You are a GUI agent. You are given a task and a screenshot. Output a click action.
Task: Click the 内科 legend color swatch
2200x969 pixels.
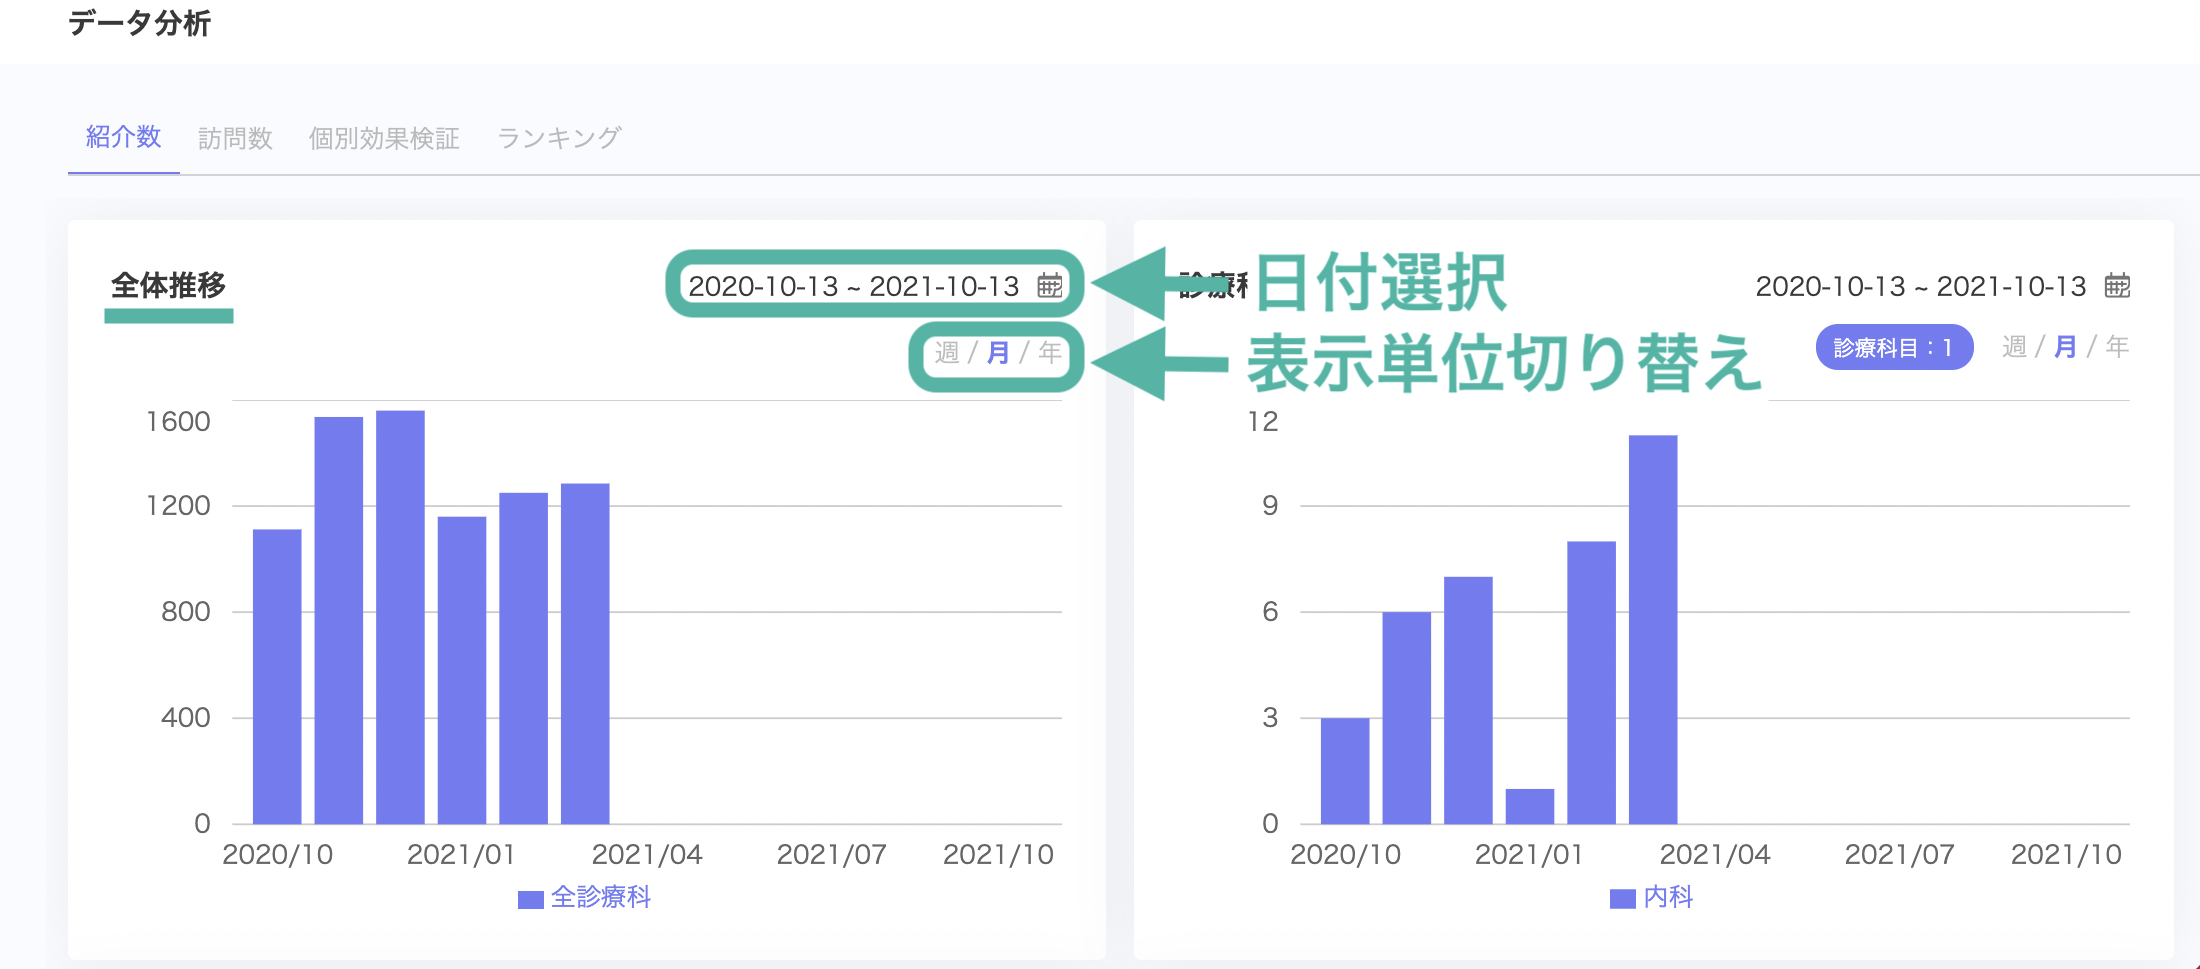click(1622, 899)
